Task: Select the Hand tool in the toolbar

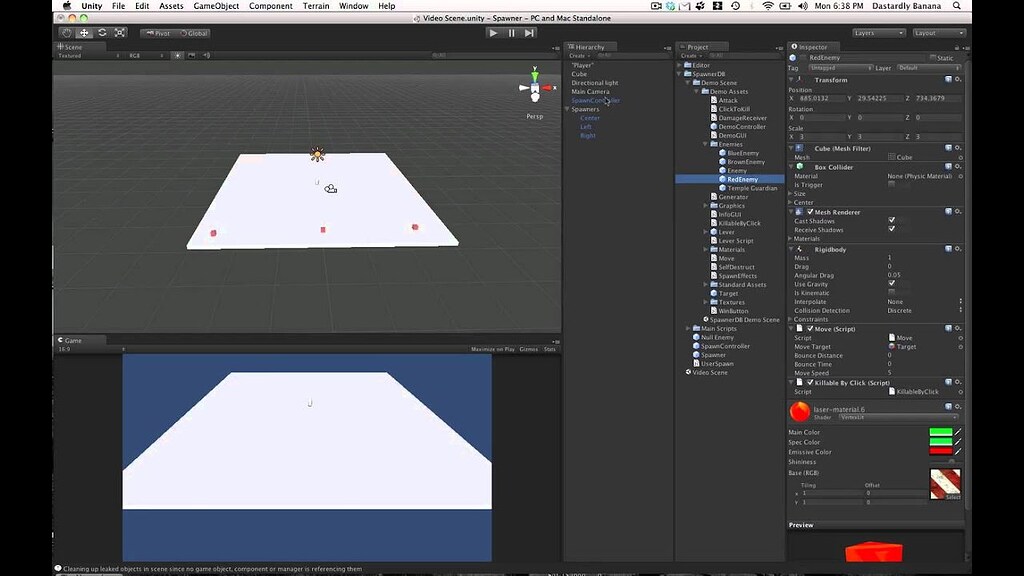Action: click(66, 32)
